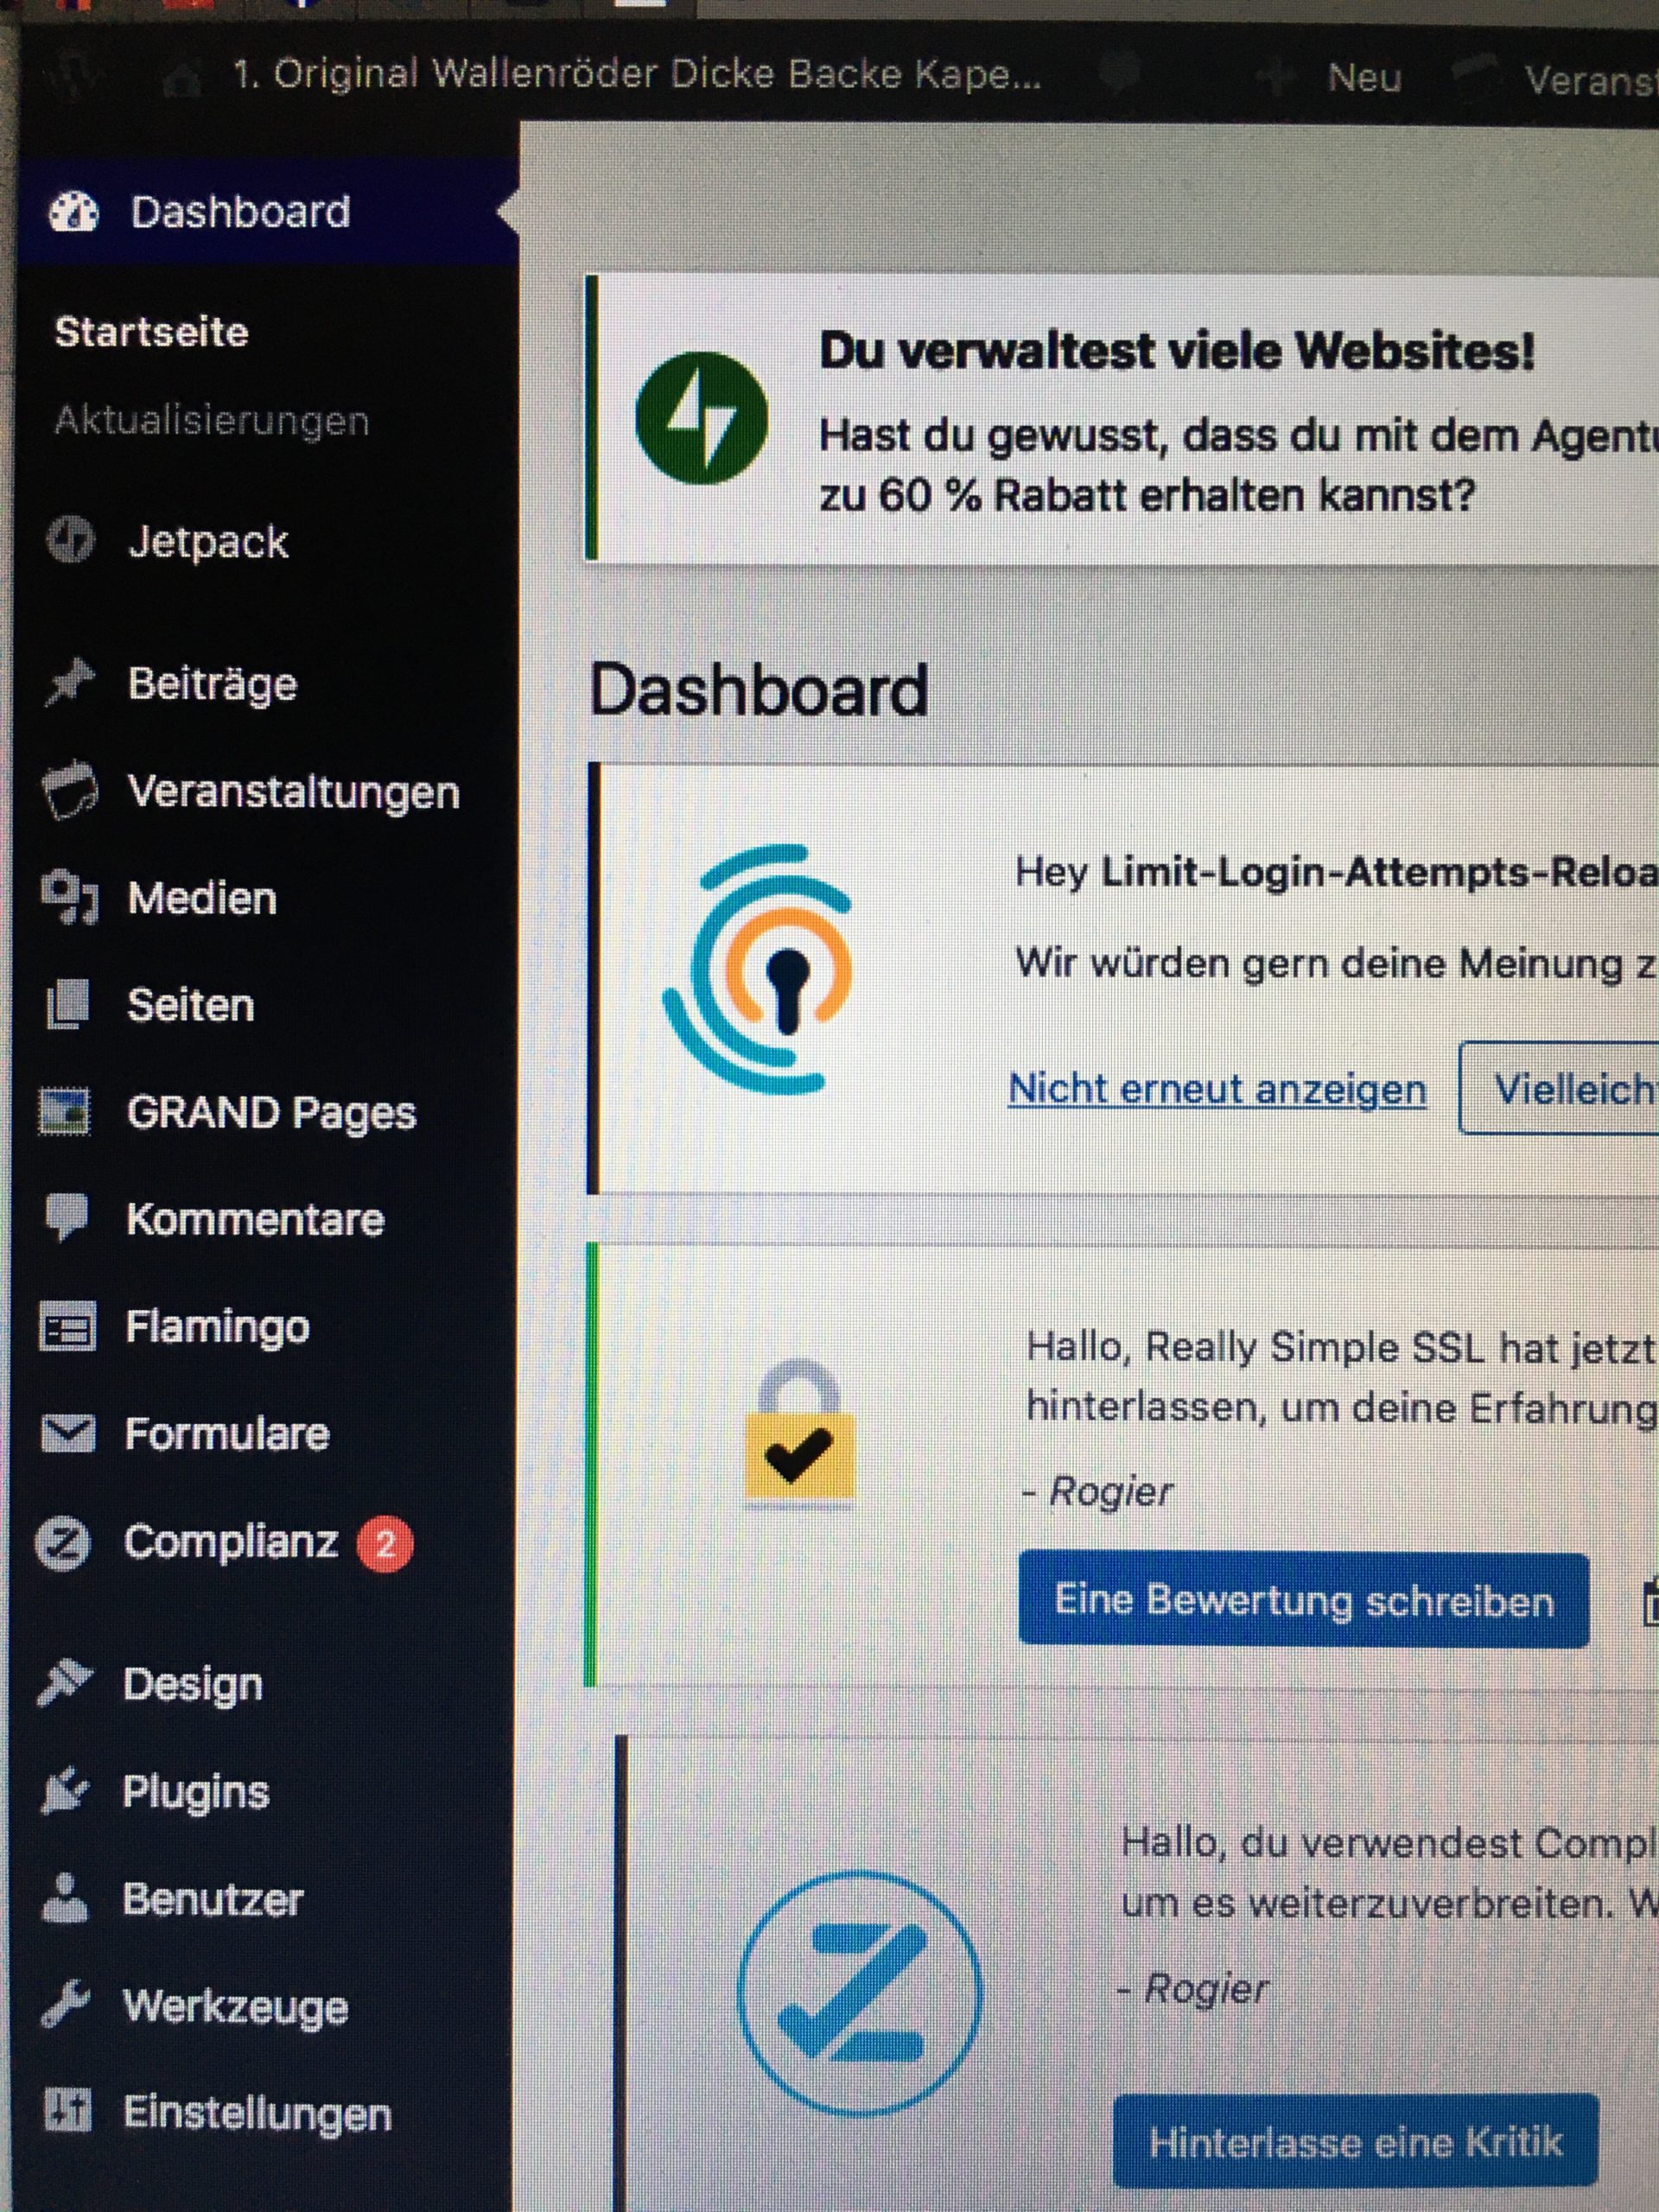
Task: Click the Medien media icon
Action: pyautogui.click(x=69, y=898)
